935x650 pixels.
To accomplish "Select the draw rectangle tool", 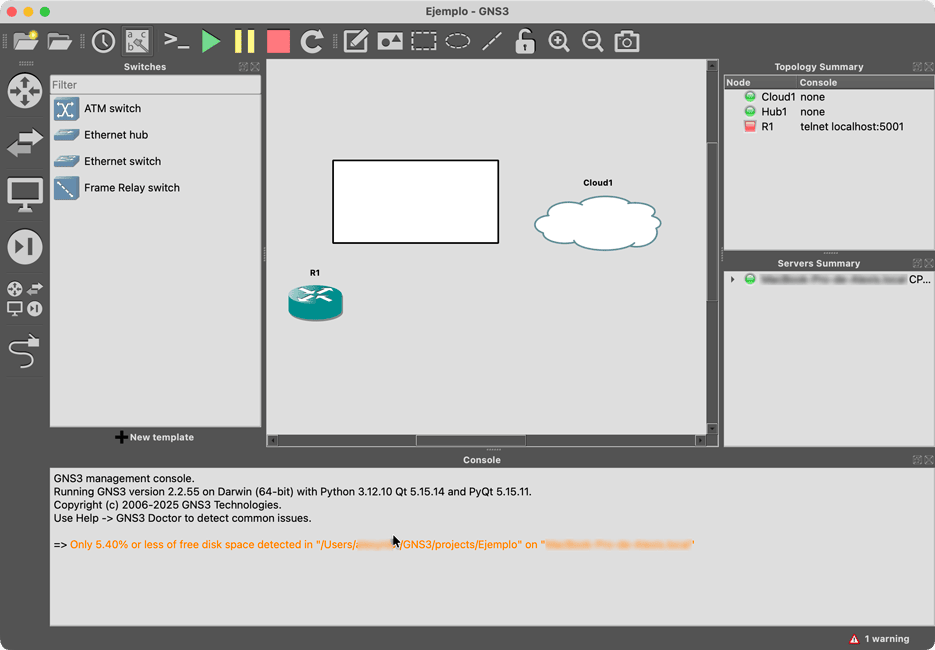I will pos(423,41).
